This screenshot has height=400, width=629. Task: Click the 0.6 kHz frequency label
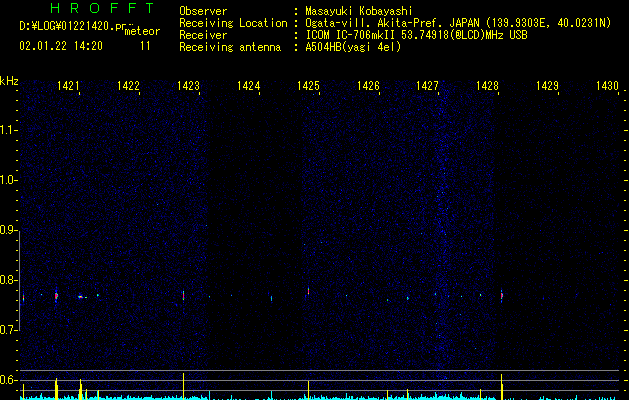pos(8,380)
